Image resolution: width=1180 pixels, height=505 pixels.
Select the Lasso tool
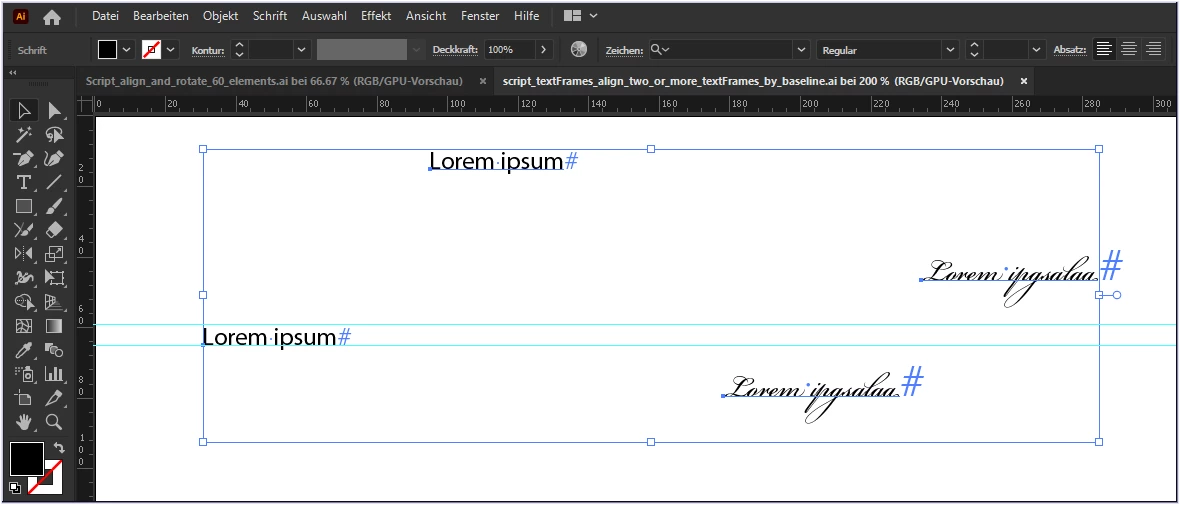(x=54, y=135)
